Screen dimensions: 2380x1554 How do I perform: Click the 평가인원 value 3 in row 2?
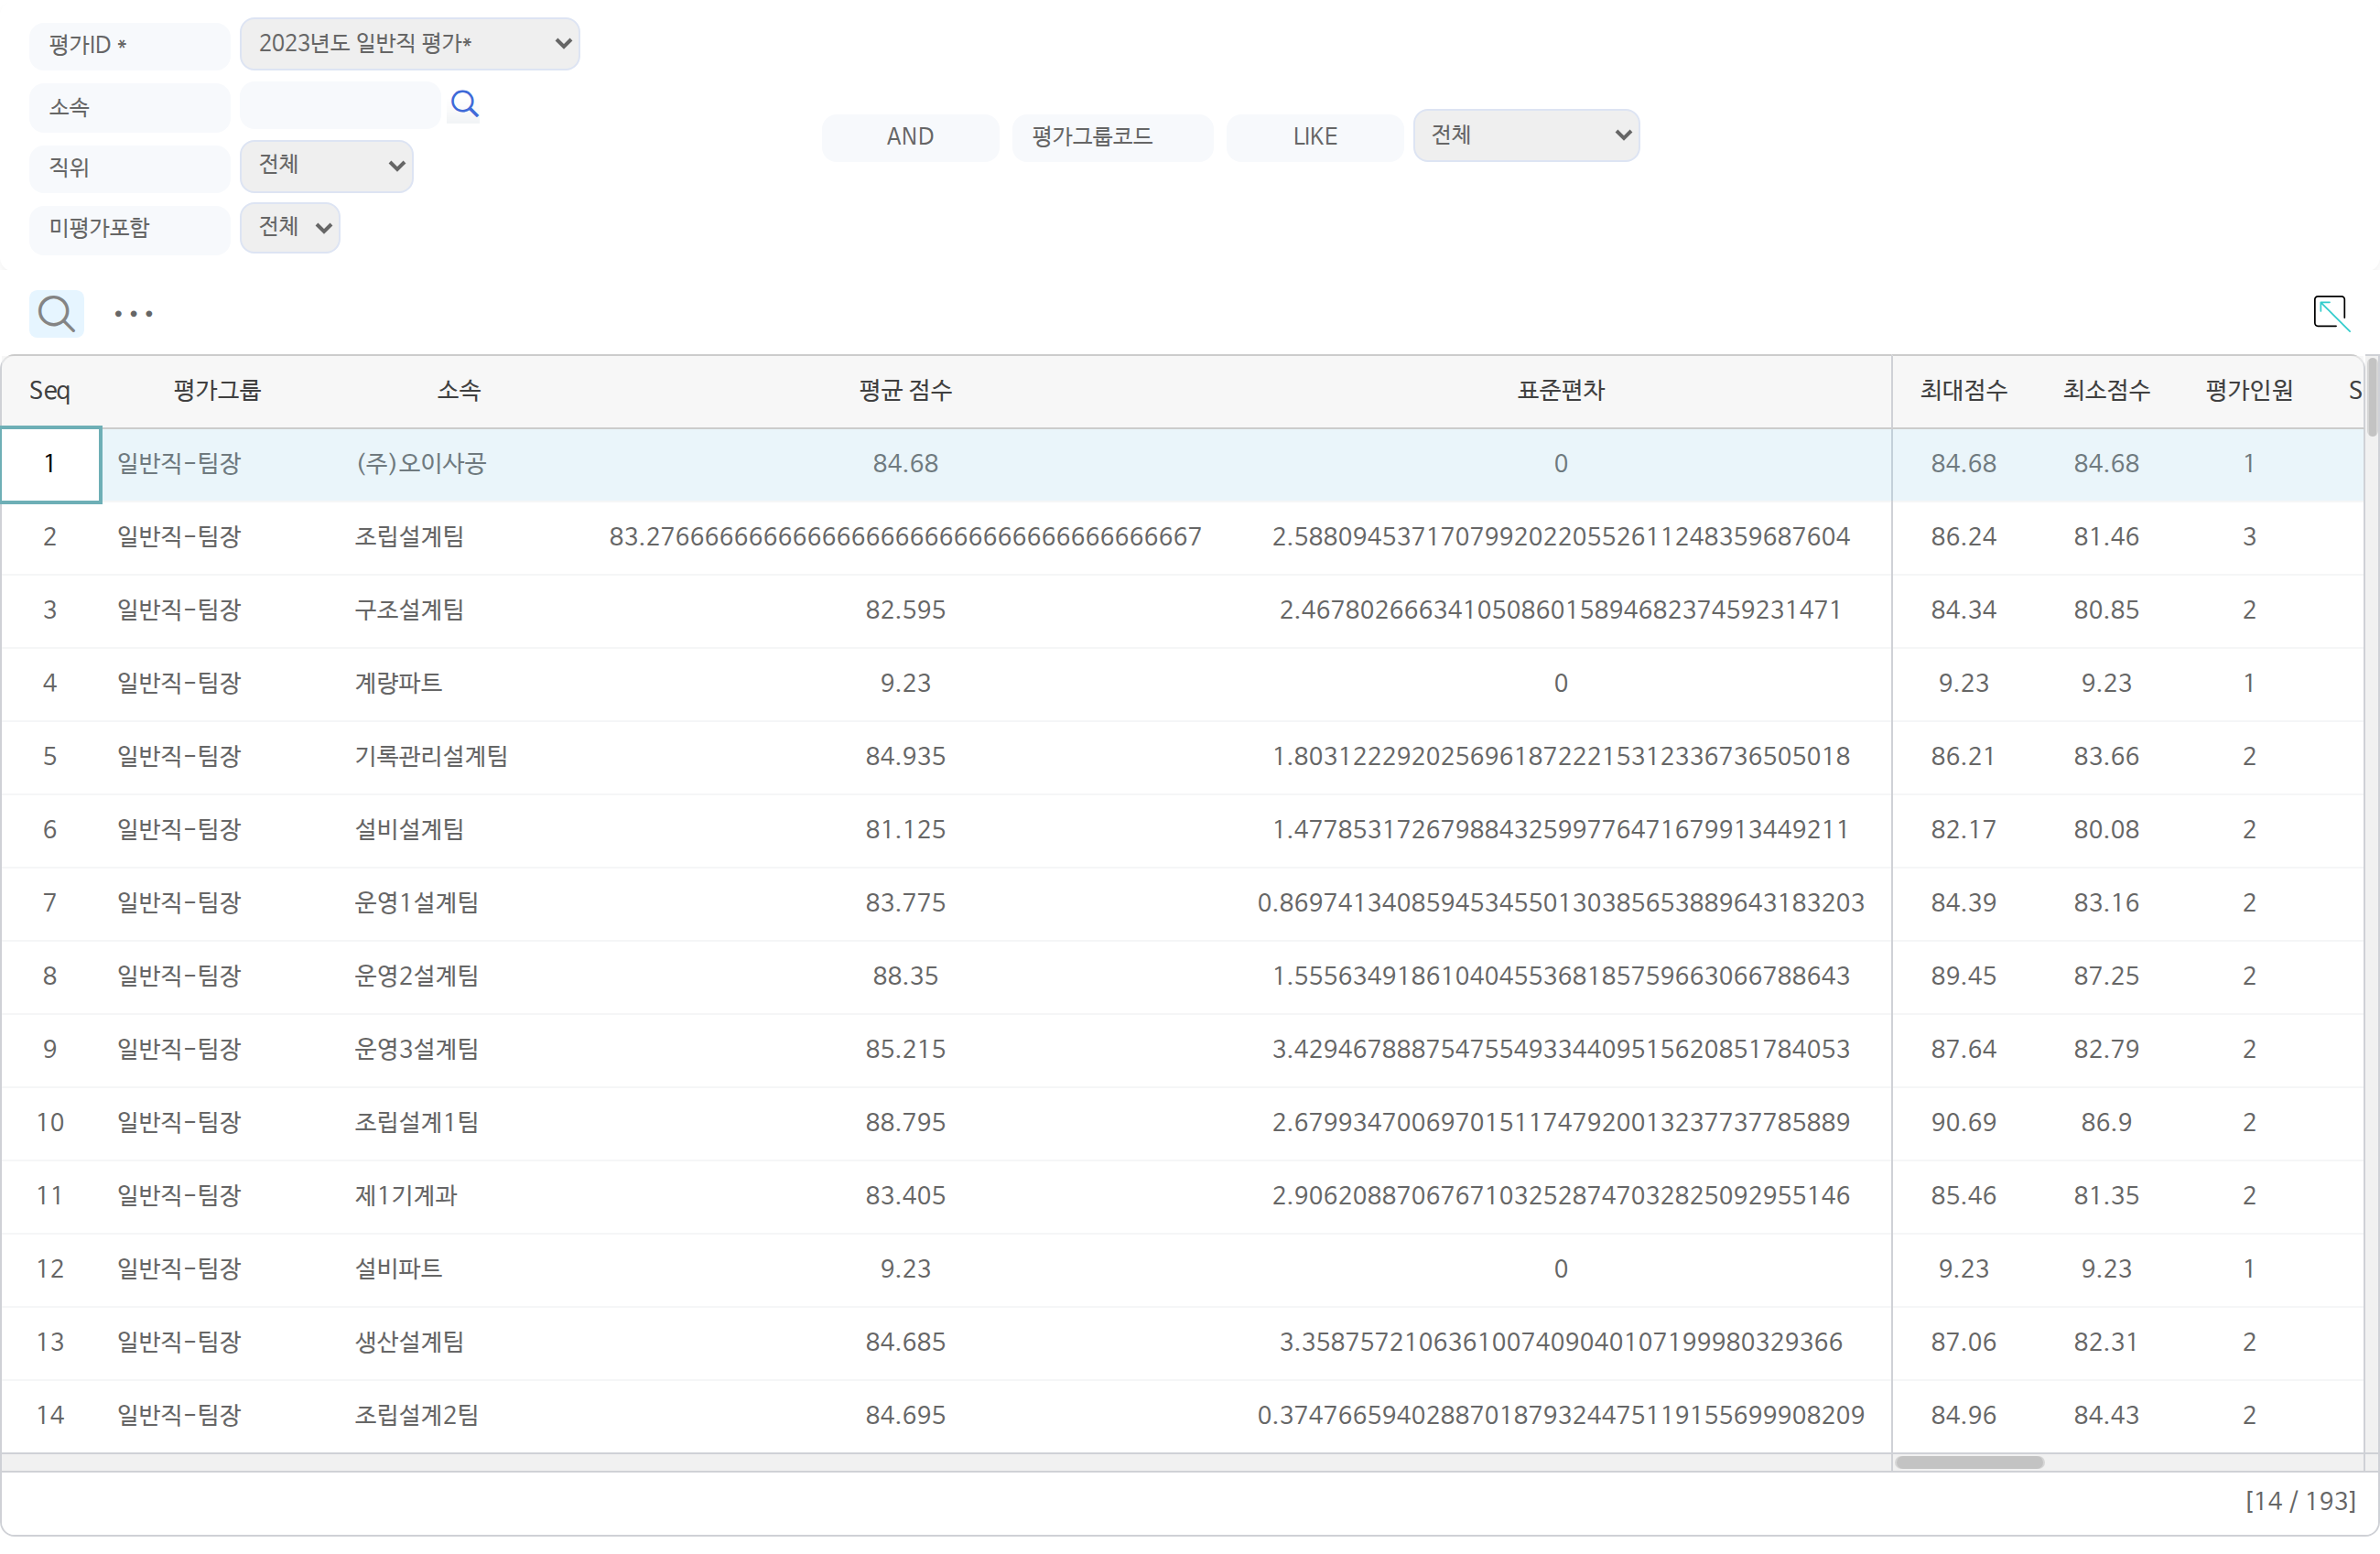coord(2249,537)
